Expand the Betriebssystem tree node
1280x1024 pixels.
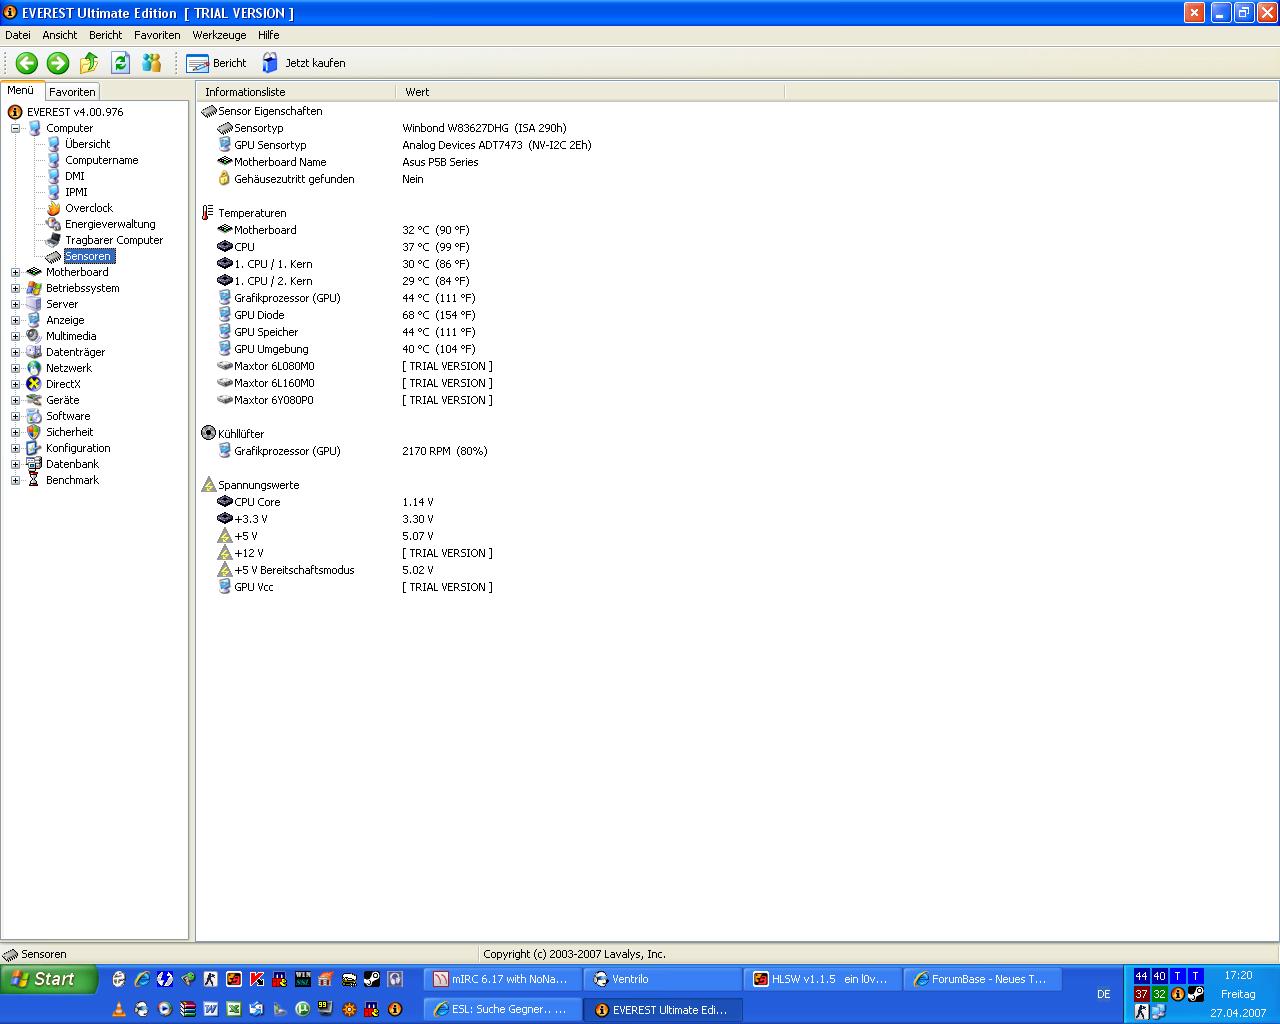point(15,288)
